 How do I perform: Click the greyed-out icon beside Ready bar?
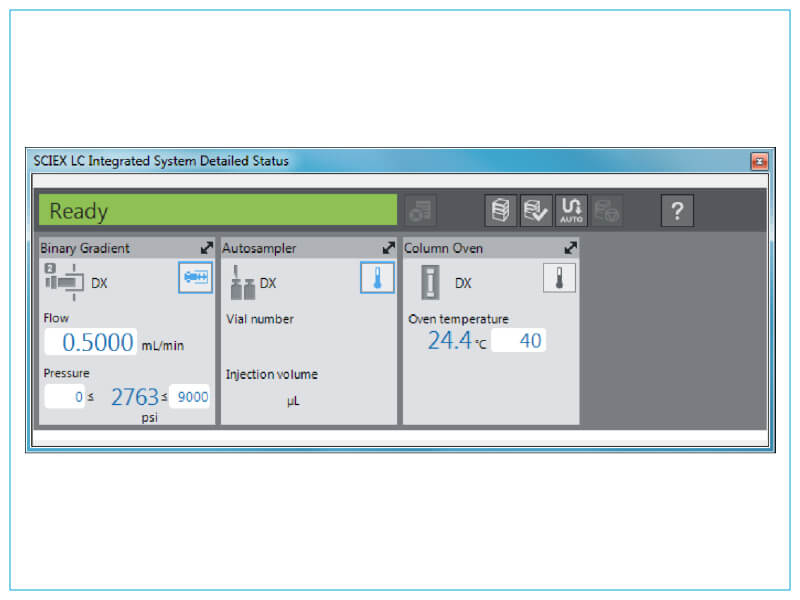pos(421,211)
